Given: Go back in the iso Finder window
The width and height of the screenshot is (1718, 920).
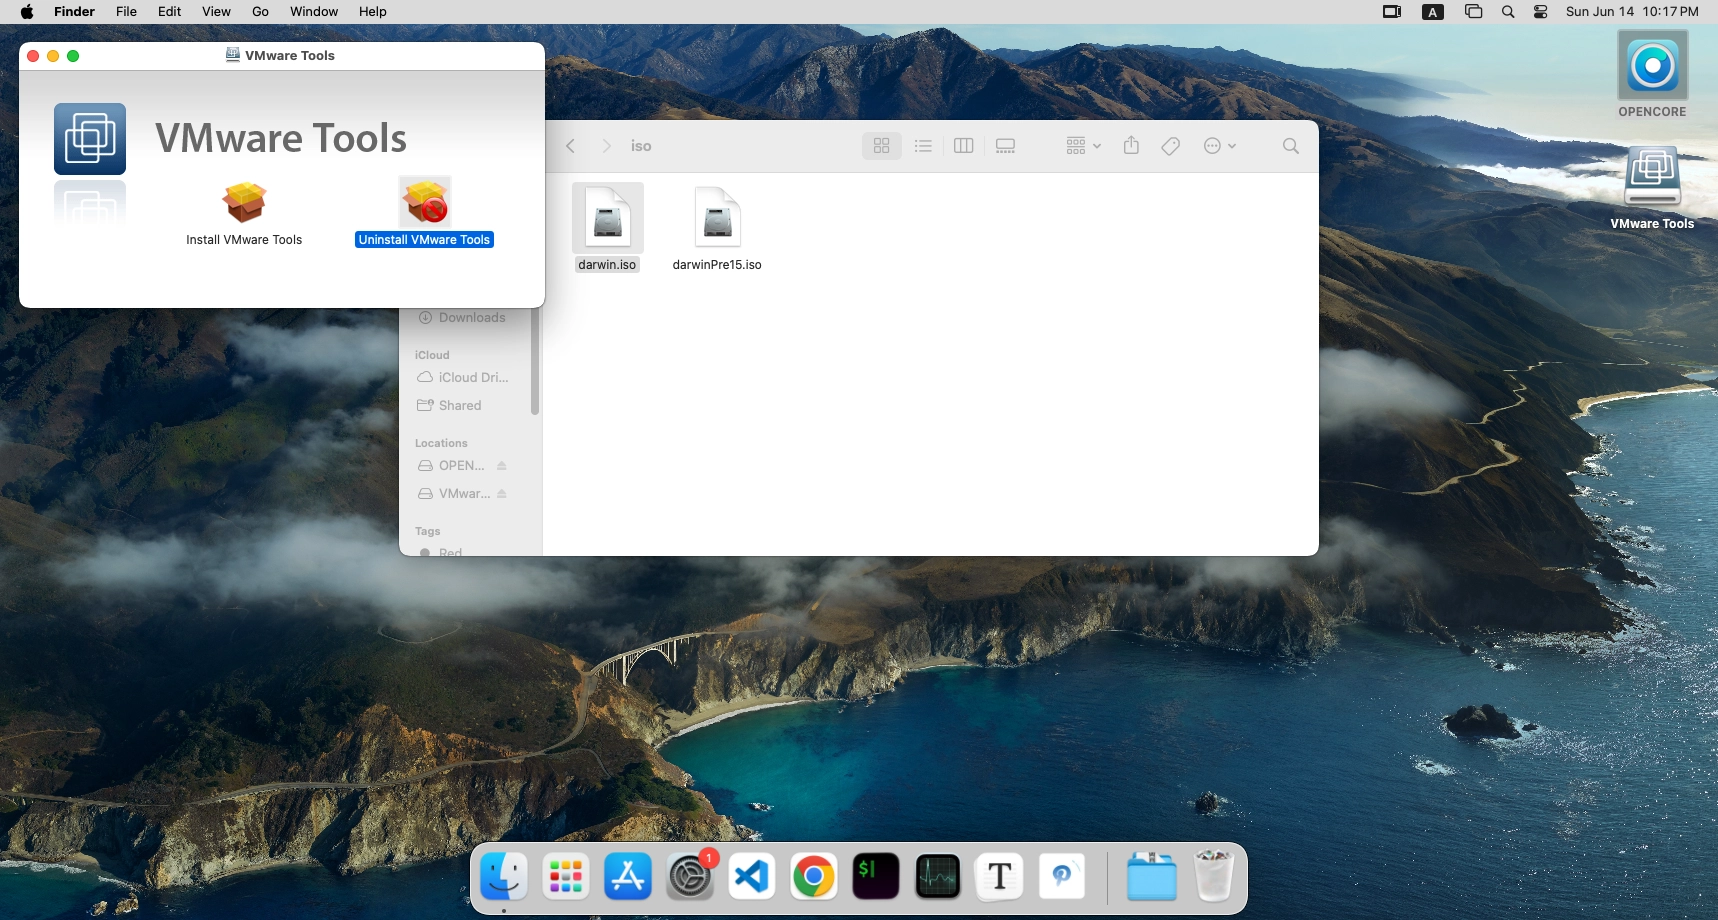Looking at the screenshot, I should pyautogui.click(x=571, y=146).
